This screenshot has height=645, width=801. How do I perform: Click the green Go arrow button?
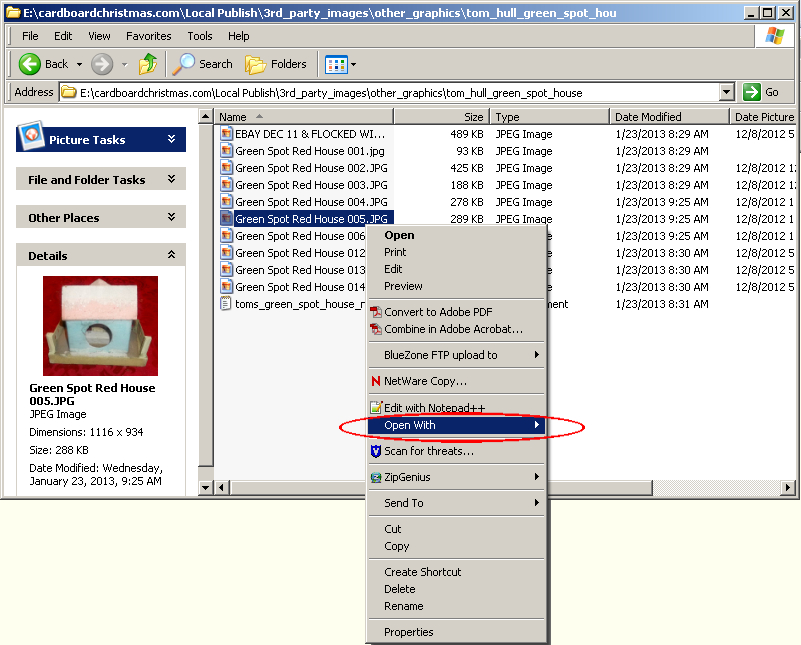tap(762, 92)
